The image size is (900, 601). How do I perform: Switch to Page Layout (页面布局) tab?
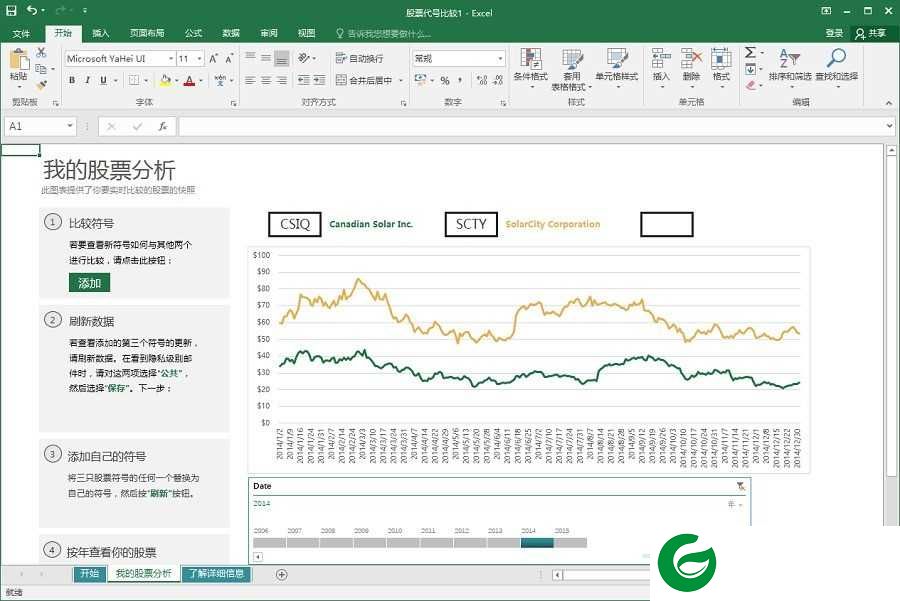(146, 33)
